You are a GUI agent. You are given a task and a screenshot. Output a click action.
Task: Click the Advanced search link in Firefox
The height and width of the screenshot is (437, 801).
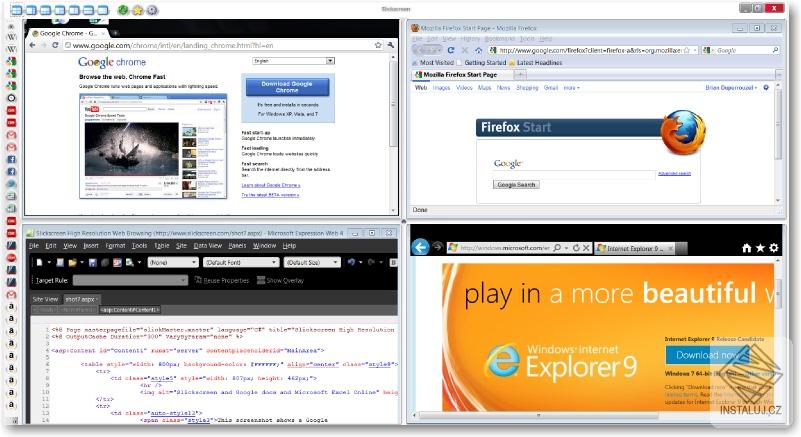pyautogui.click(x=674, y=174)
